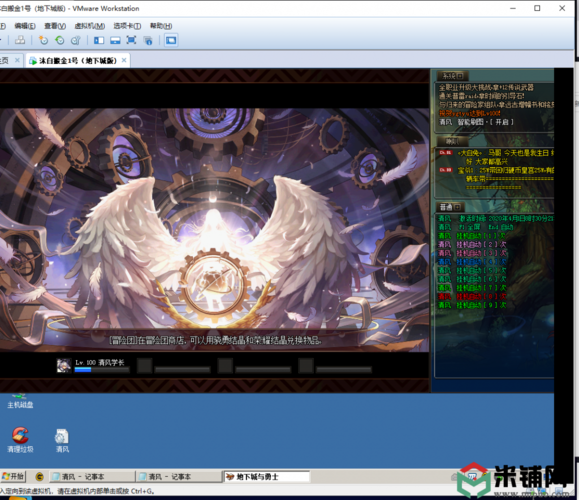Maximize the VMware Workstation window
Viewport: 579px width, 500px height.
(537, 8)
